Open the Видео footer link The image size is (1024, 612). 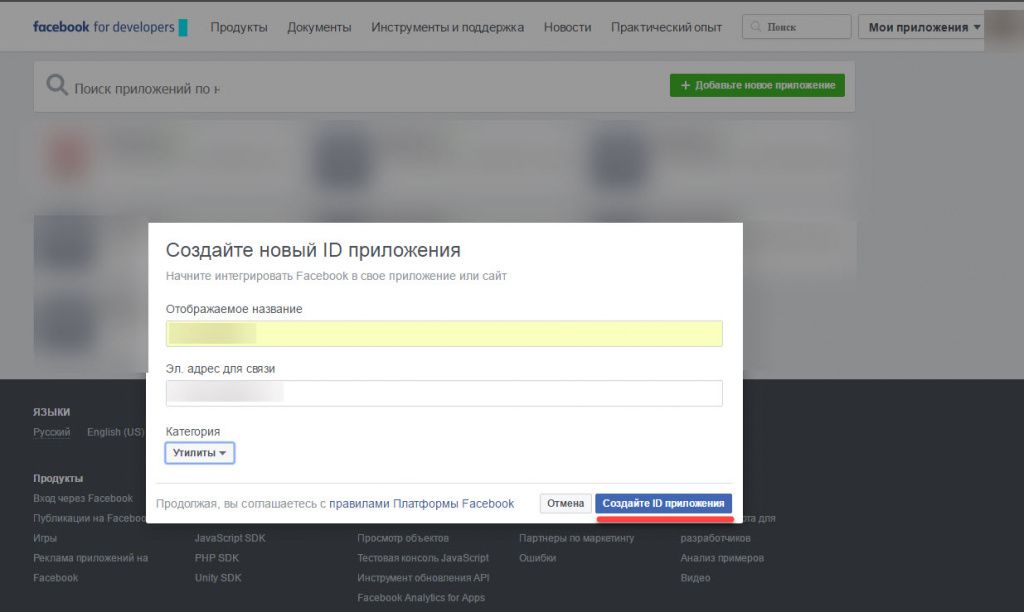[696, 577]
